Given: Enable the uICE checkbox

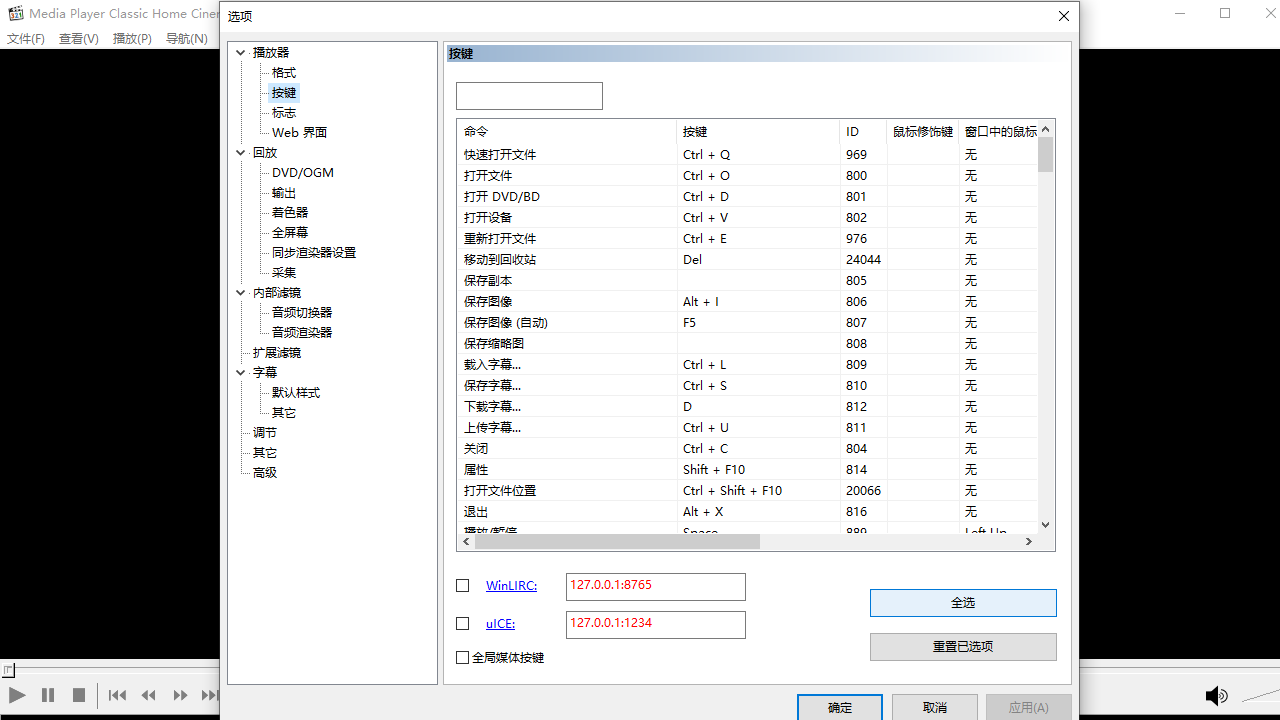Looking at the screenshot, I should point(462,623).
